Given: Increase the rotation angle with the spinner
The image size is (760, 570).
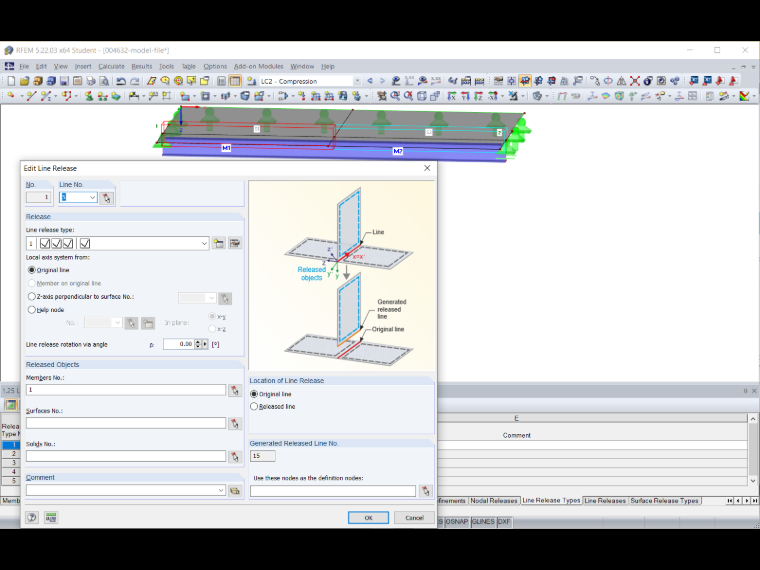Looking at the screenshot, I should coord(198,342).
